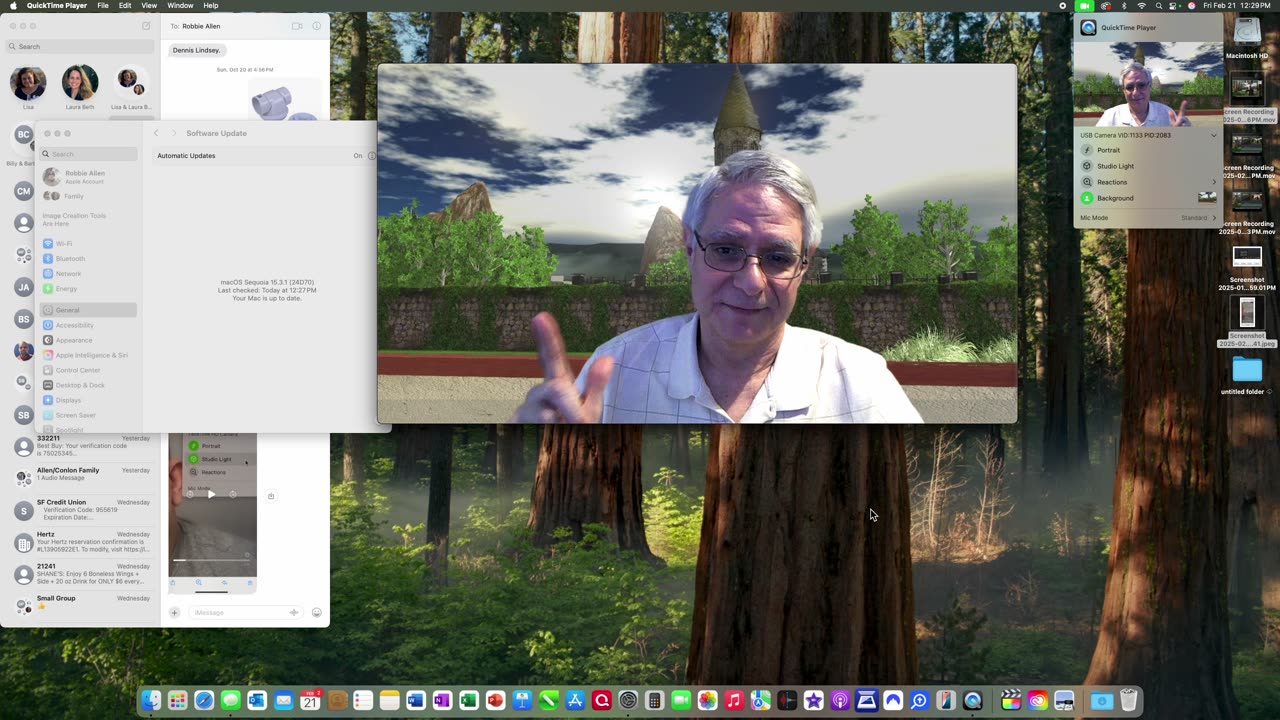This screenshot has width=1280, height=720.
Task: Select the untitled folder on desktop
Action: [x=1247, y=375]
